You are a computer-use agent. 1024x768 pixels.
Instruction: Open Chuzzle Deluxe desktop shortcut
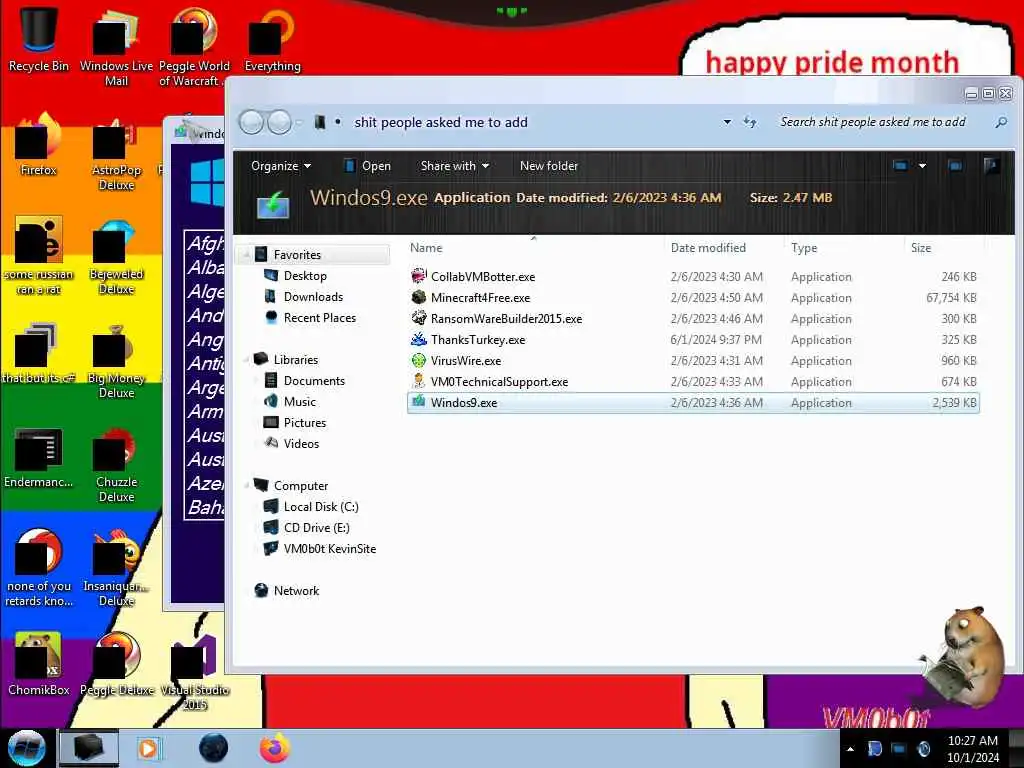tap(116, 464)
